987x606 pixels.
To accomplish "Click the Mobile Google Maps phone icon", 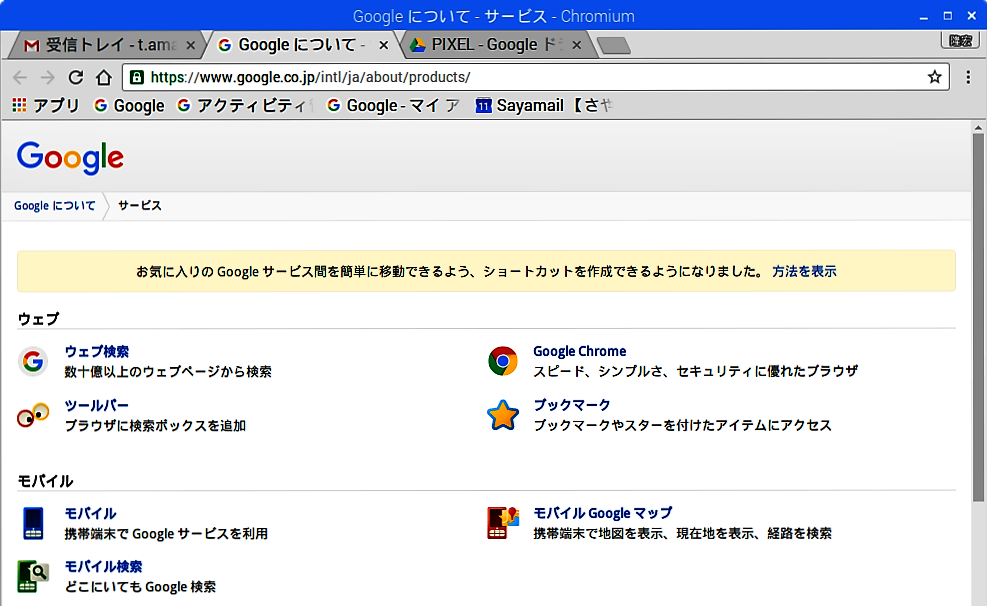I will [502, 523].
